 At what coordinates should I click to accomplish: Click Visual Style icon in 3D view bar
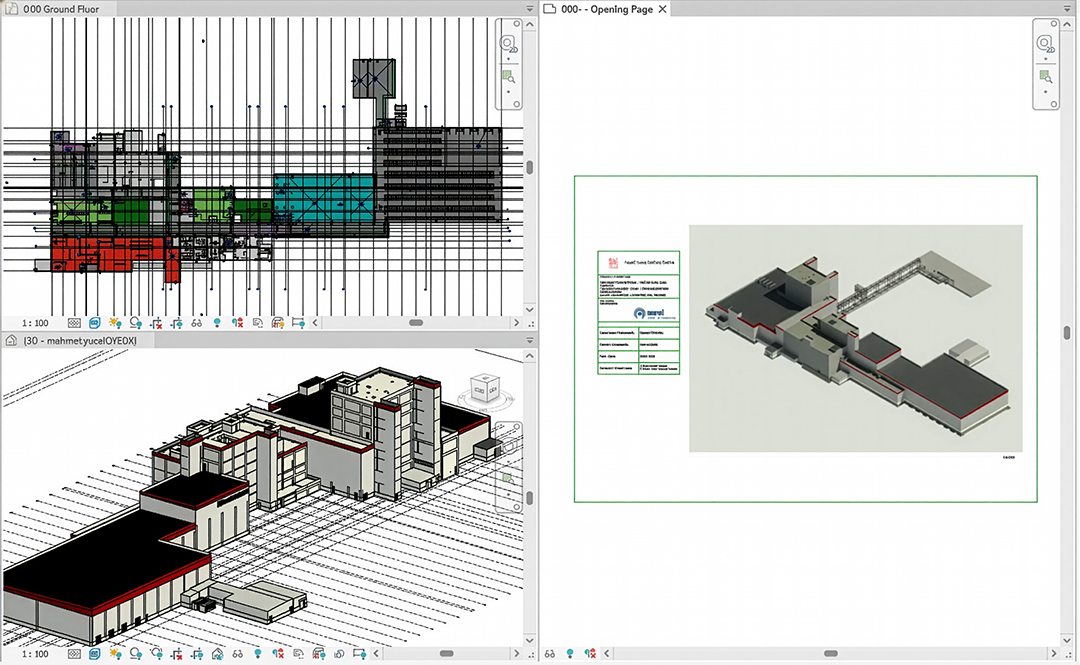click(x=94, y=654)
